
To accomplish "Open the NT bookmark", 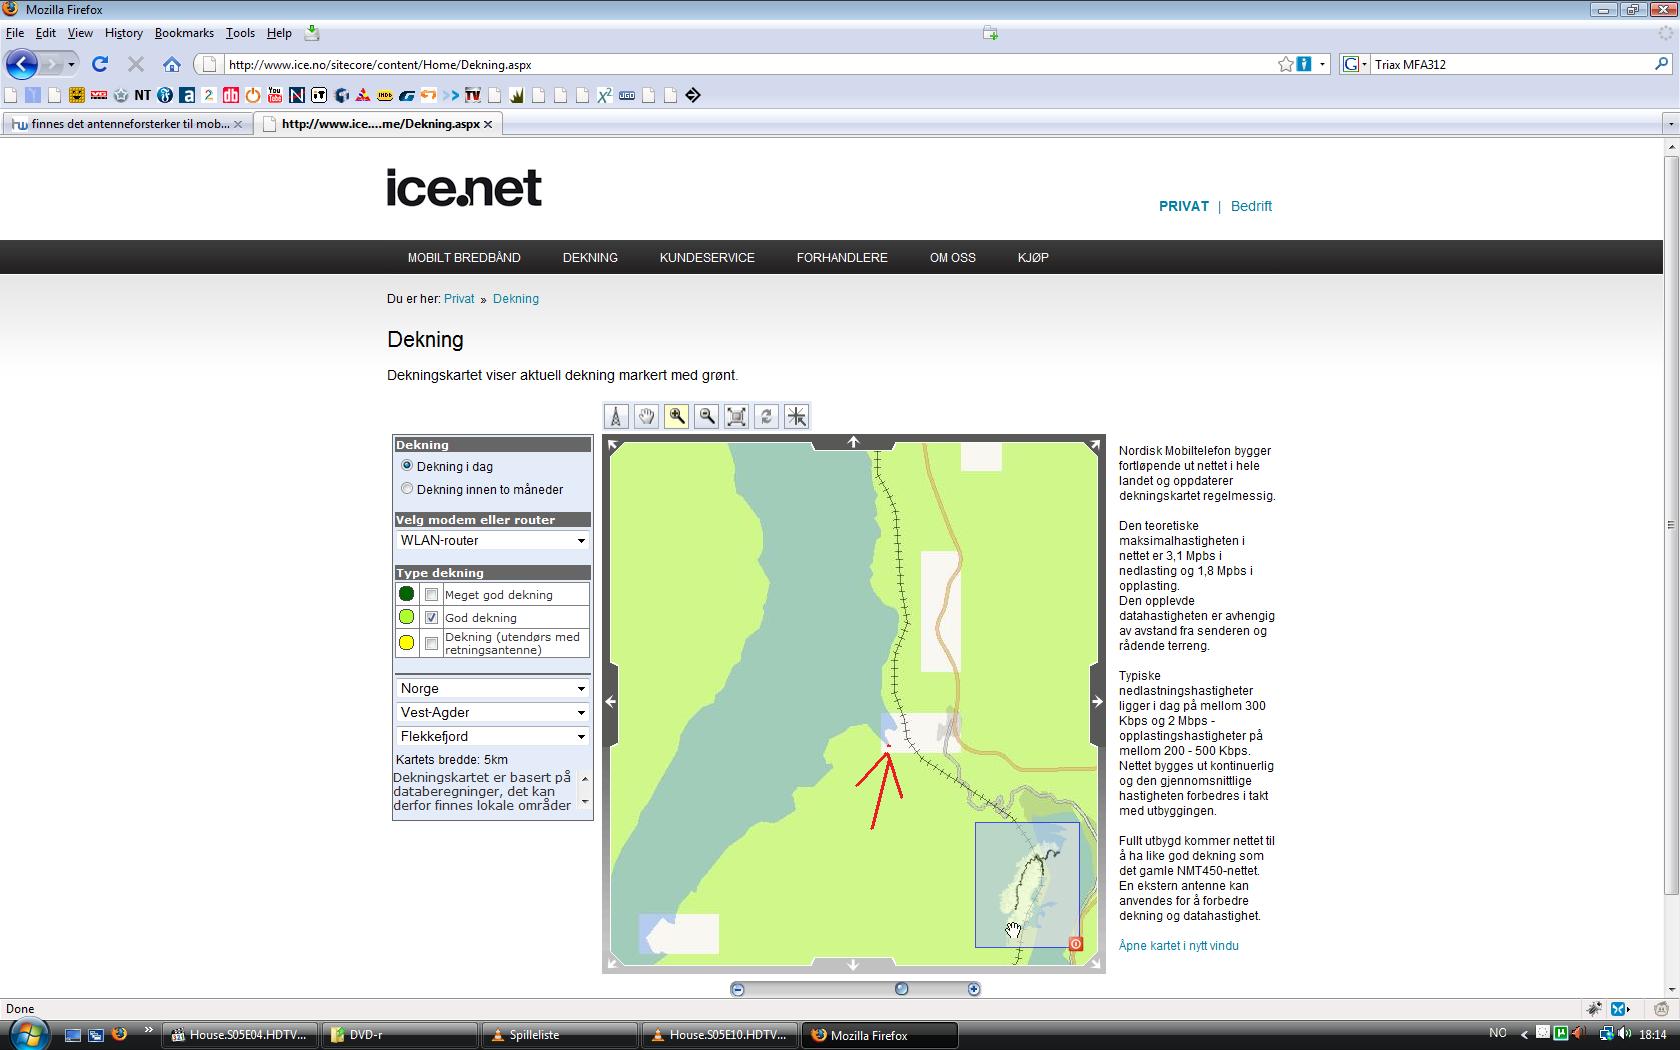I will pos(142,95).
